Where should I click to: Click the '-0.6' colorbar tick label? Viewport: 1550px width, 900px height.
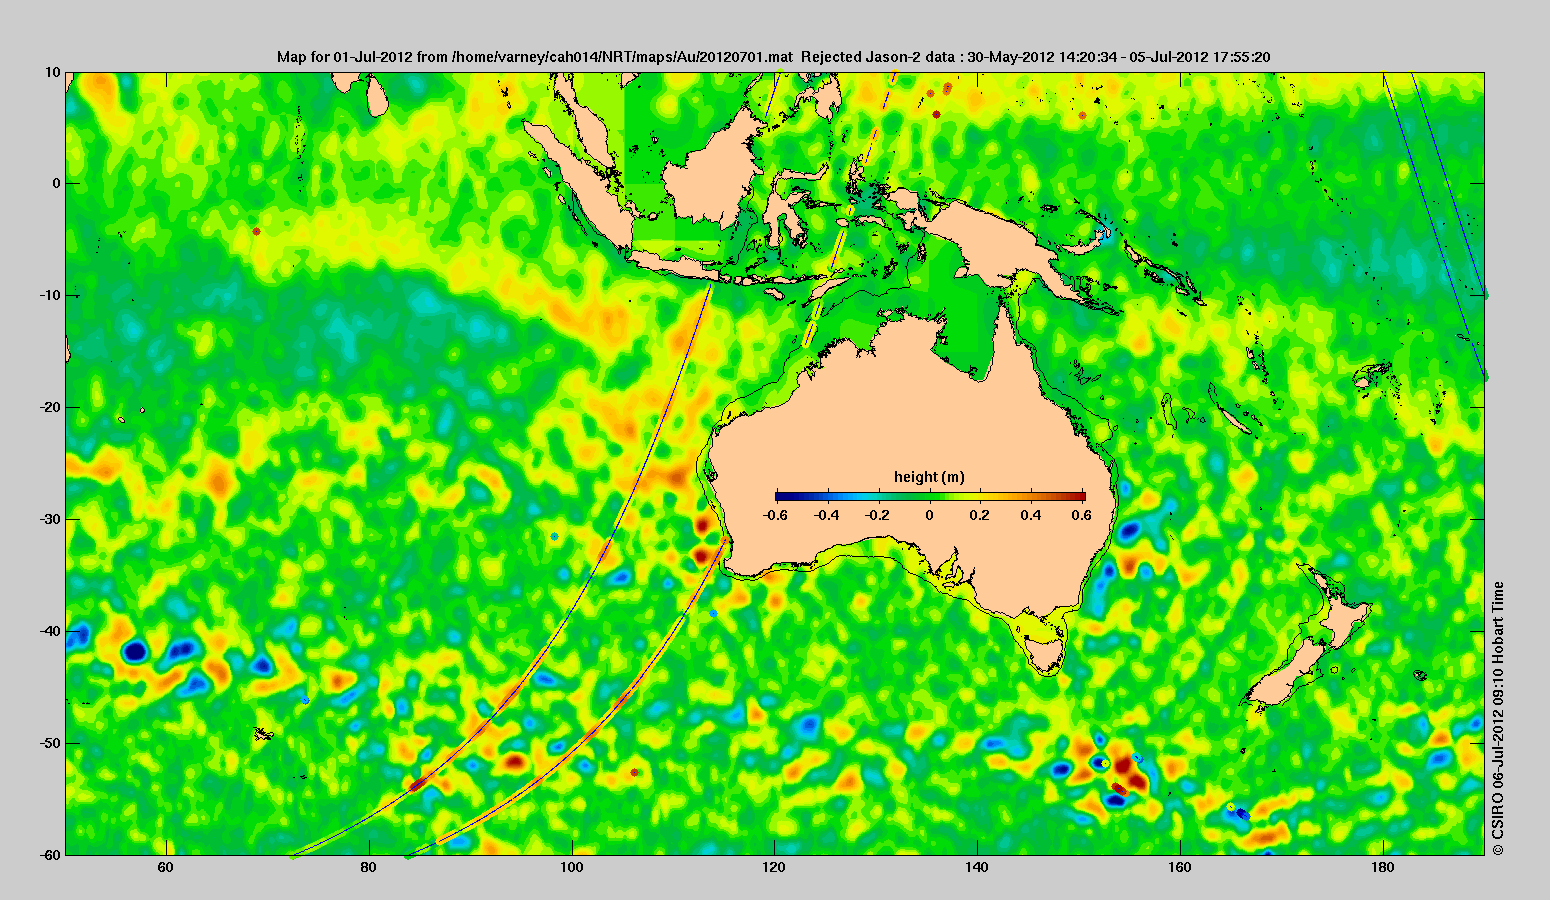pyautogui.click(x=775, y=515)
